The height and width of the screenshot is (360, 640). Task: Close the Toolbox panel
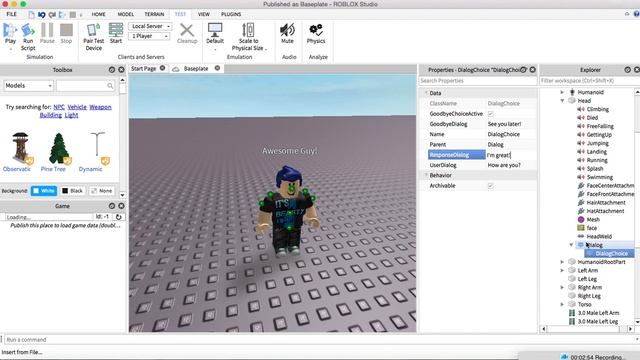121,70
